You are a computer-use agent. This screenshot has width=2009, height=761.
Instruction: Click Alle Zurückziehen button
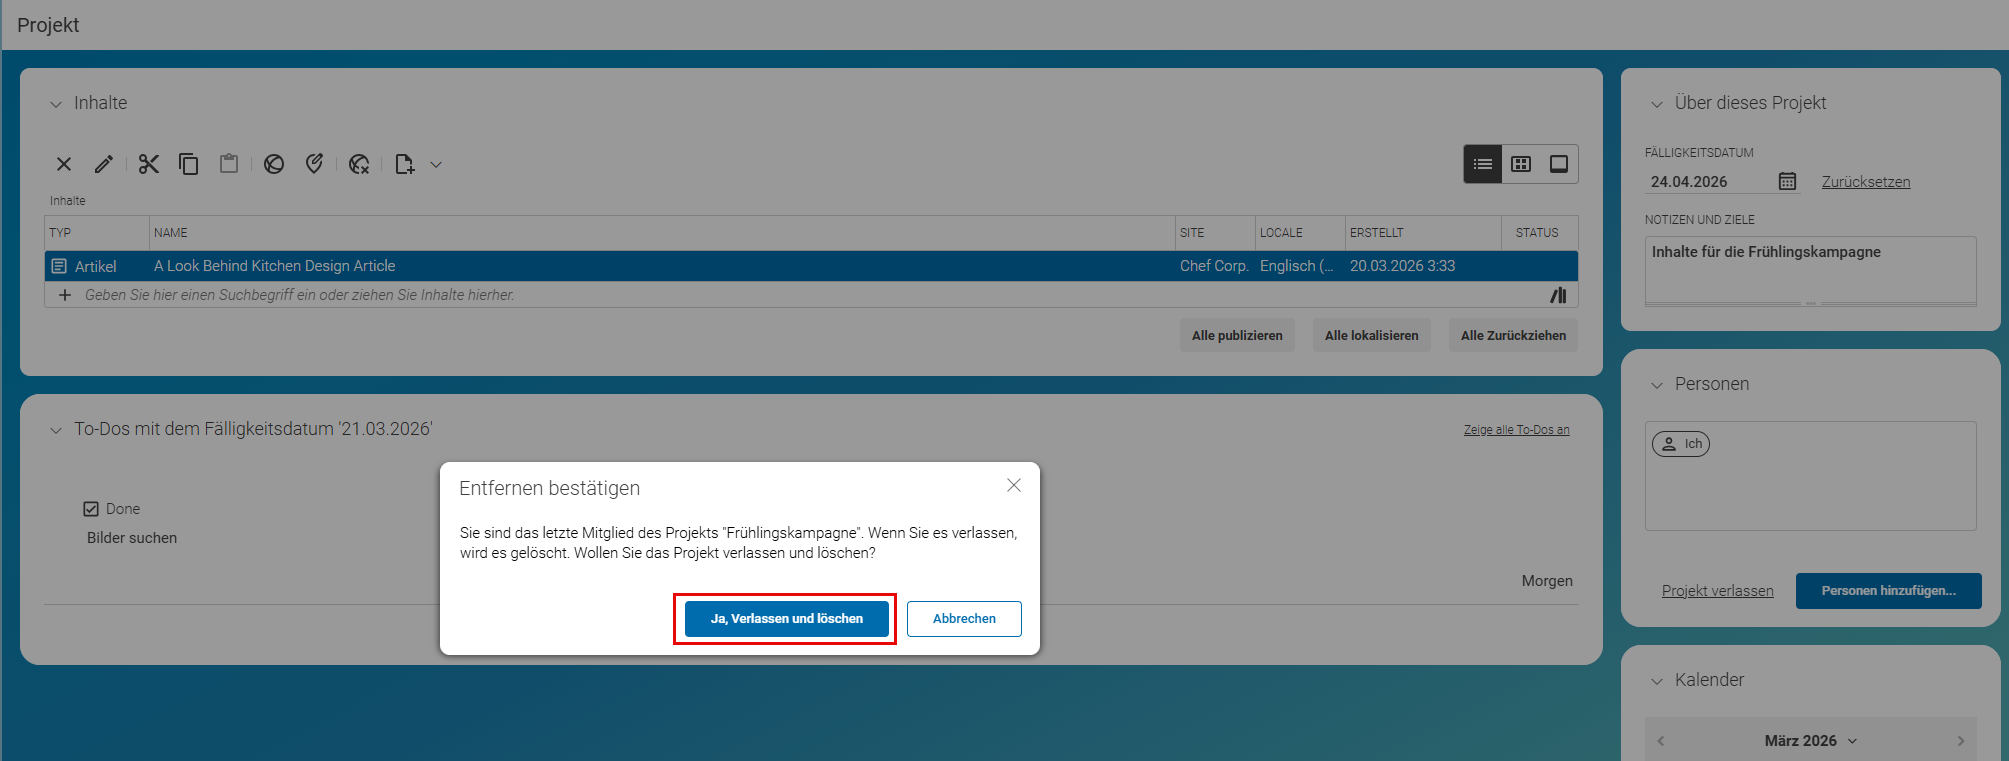click(1513, 336)
